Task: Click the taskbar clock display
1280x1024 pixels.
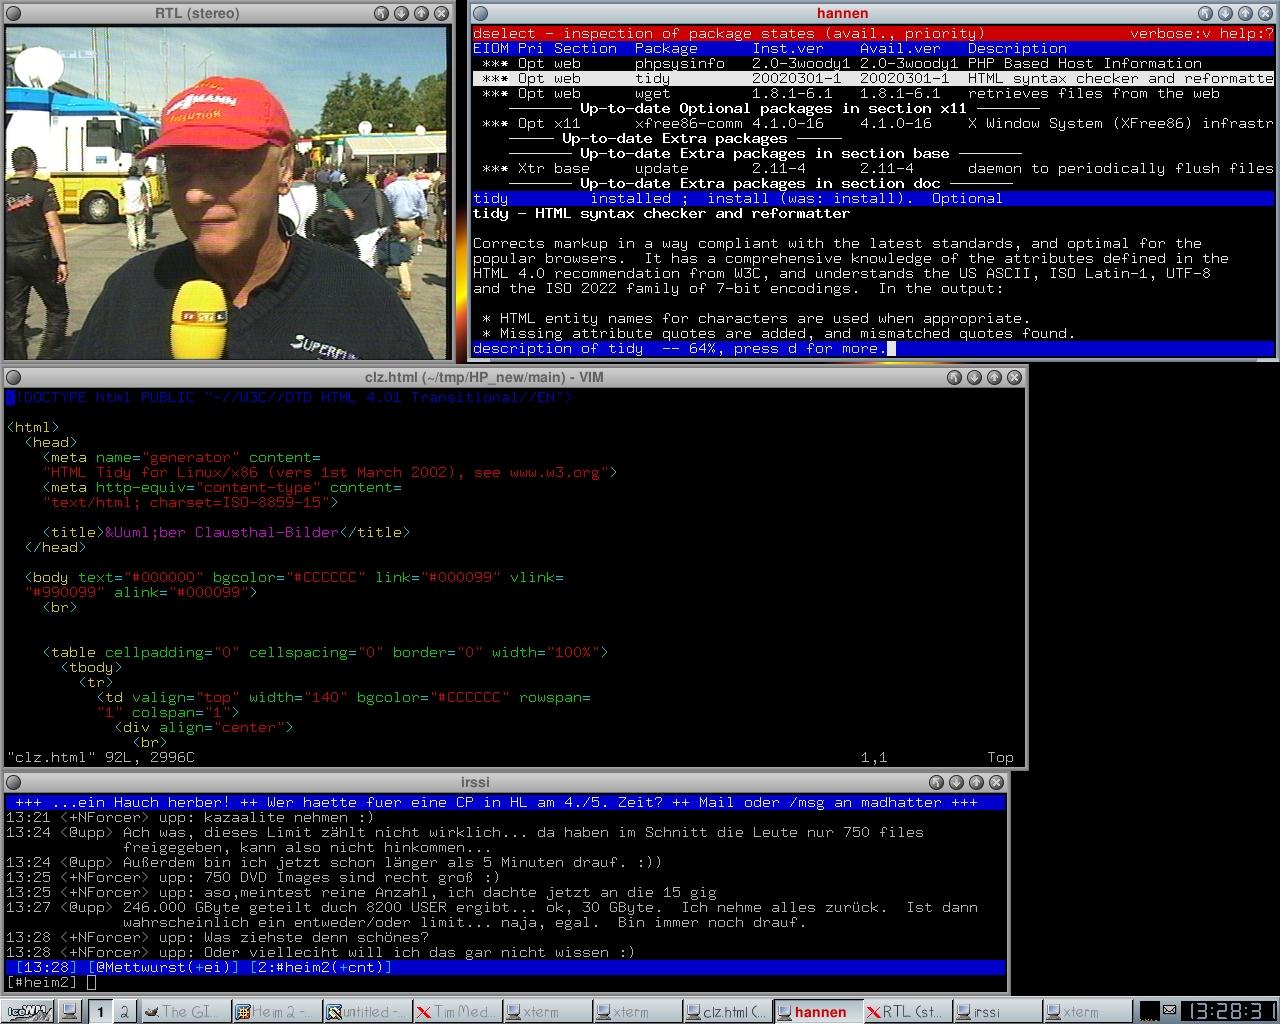Action: [1229, 1011]
